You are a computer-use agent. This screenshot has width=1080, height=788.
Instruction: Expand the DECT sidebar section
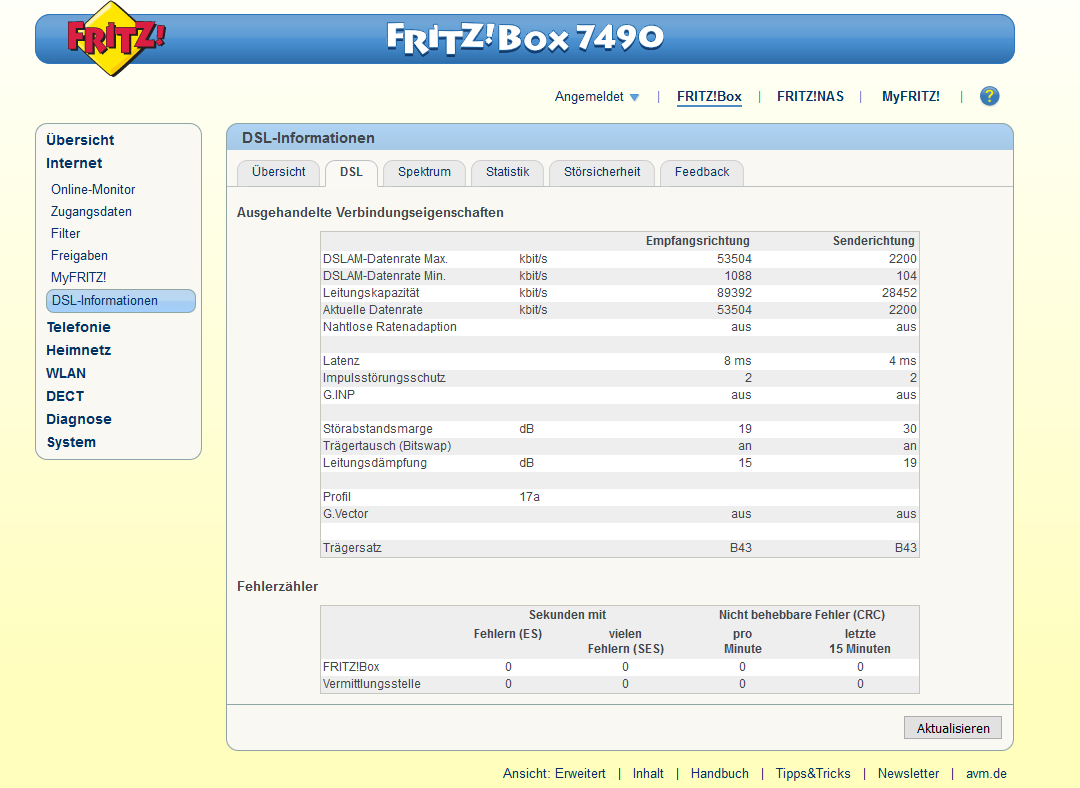[65, 396]
